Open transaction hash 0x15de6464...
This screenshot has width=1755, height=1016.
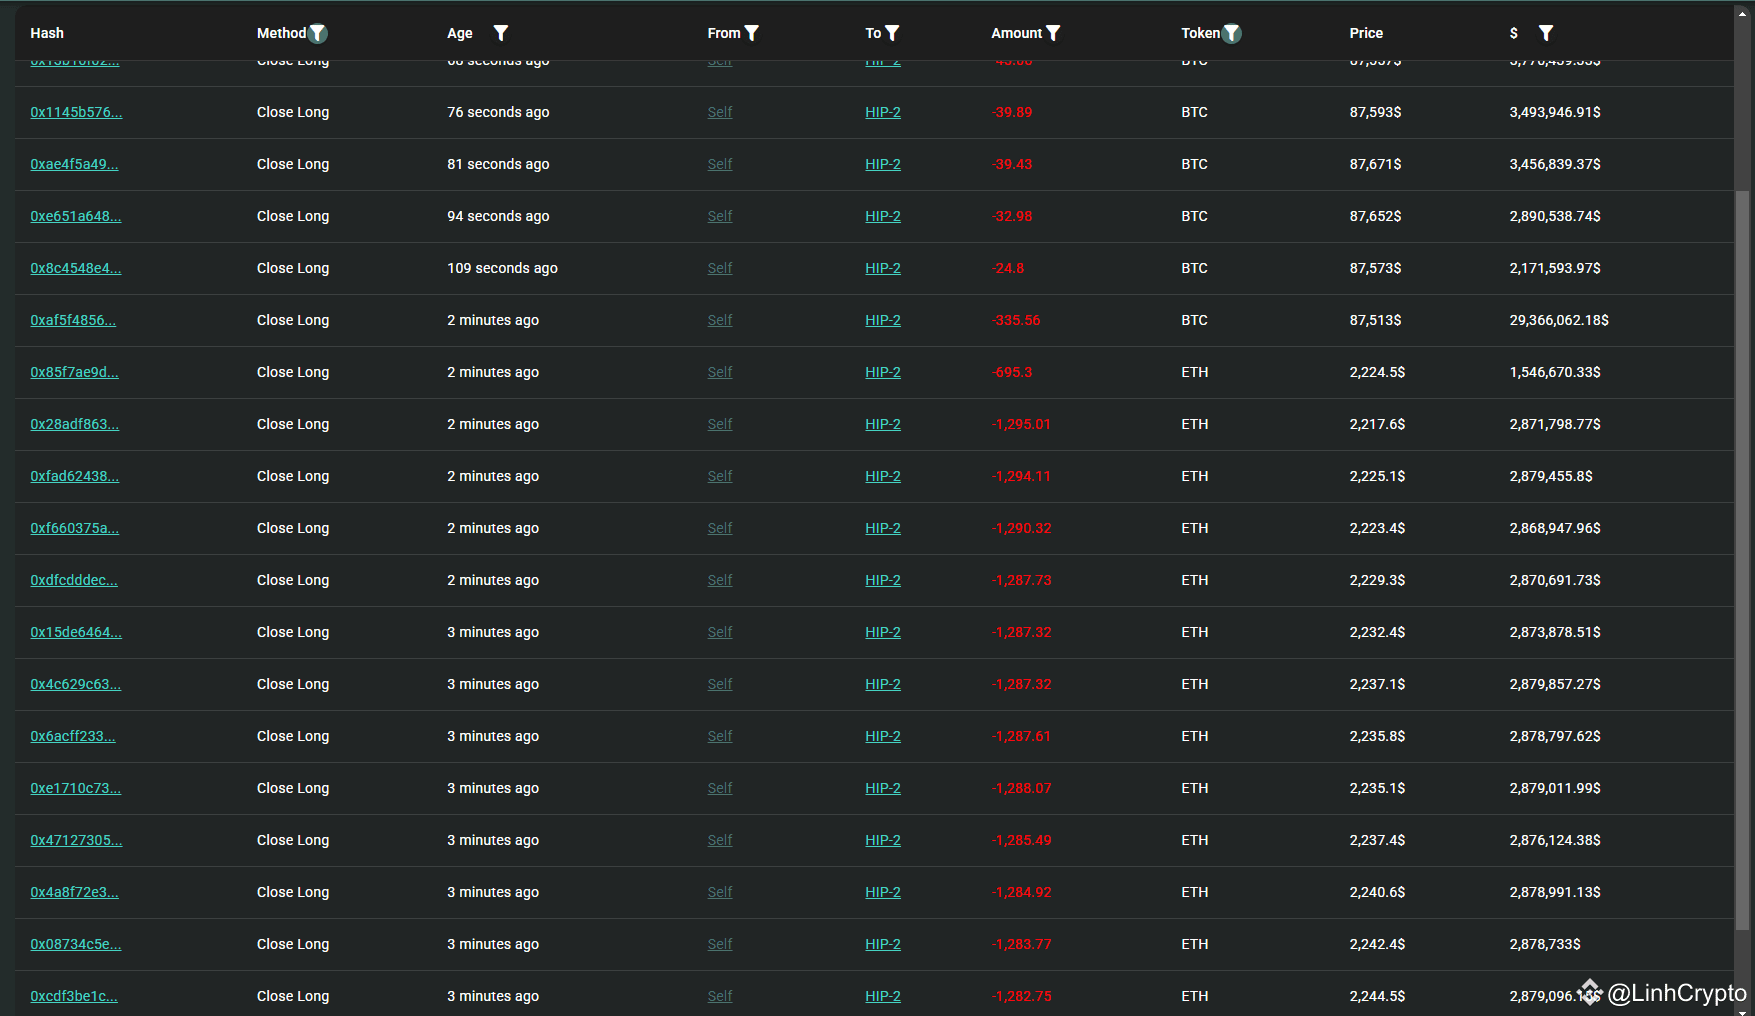[76, 632]
